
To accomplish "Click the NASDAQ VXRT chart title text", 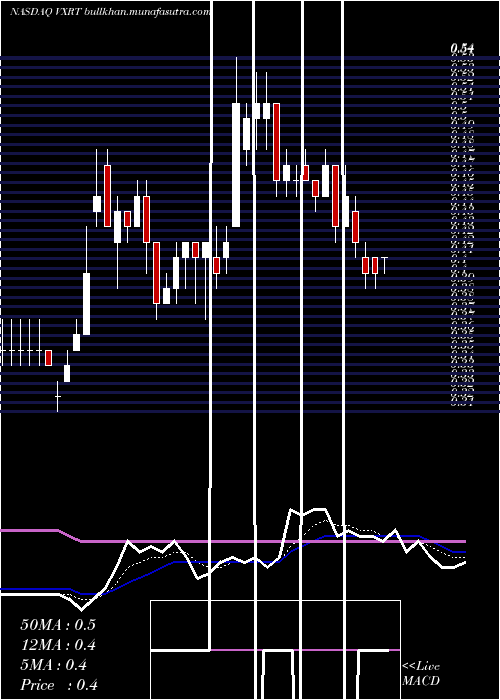I will (110, 12).
